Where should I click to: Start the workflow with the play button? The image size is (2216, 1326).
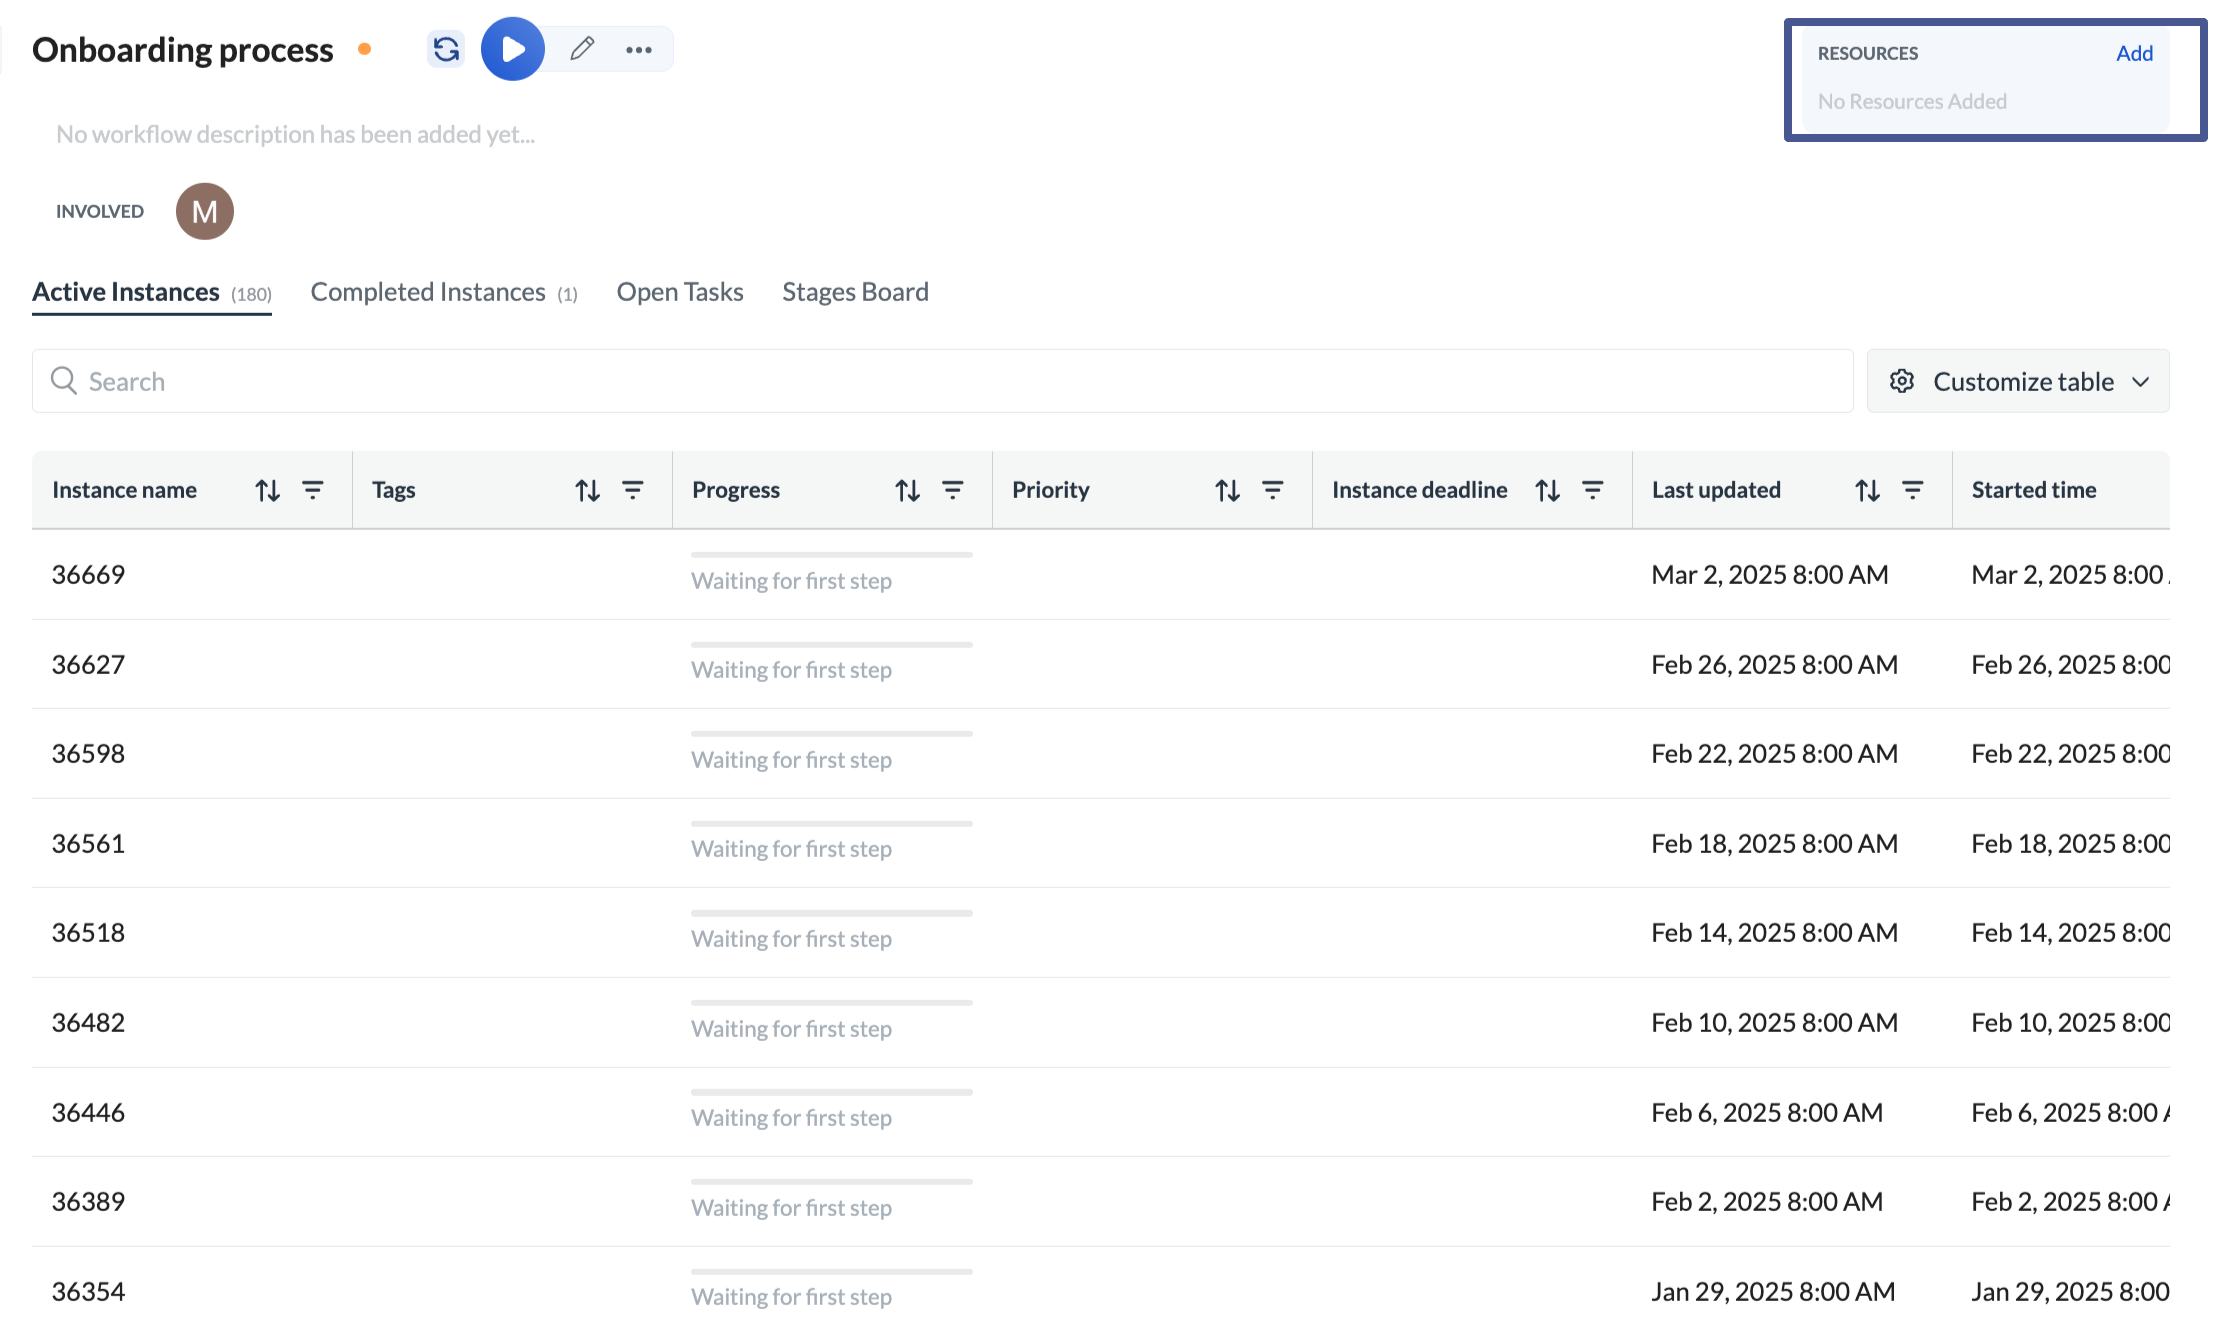513,49
